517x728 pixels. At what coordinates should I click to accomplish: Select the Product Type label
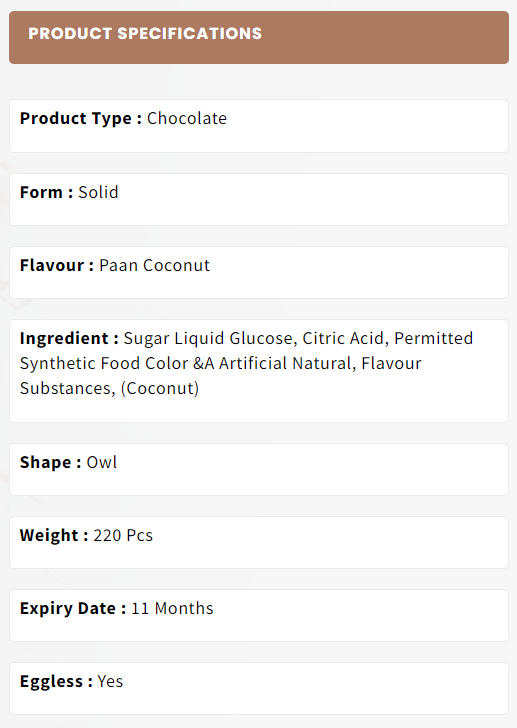pyautogui.click(x=81, y=119)
